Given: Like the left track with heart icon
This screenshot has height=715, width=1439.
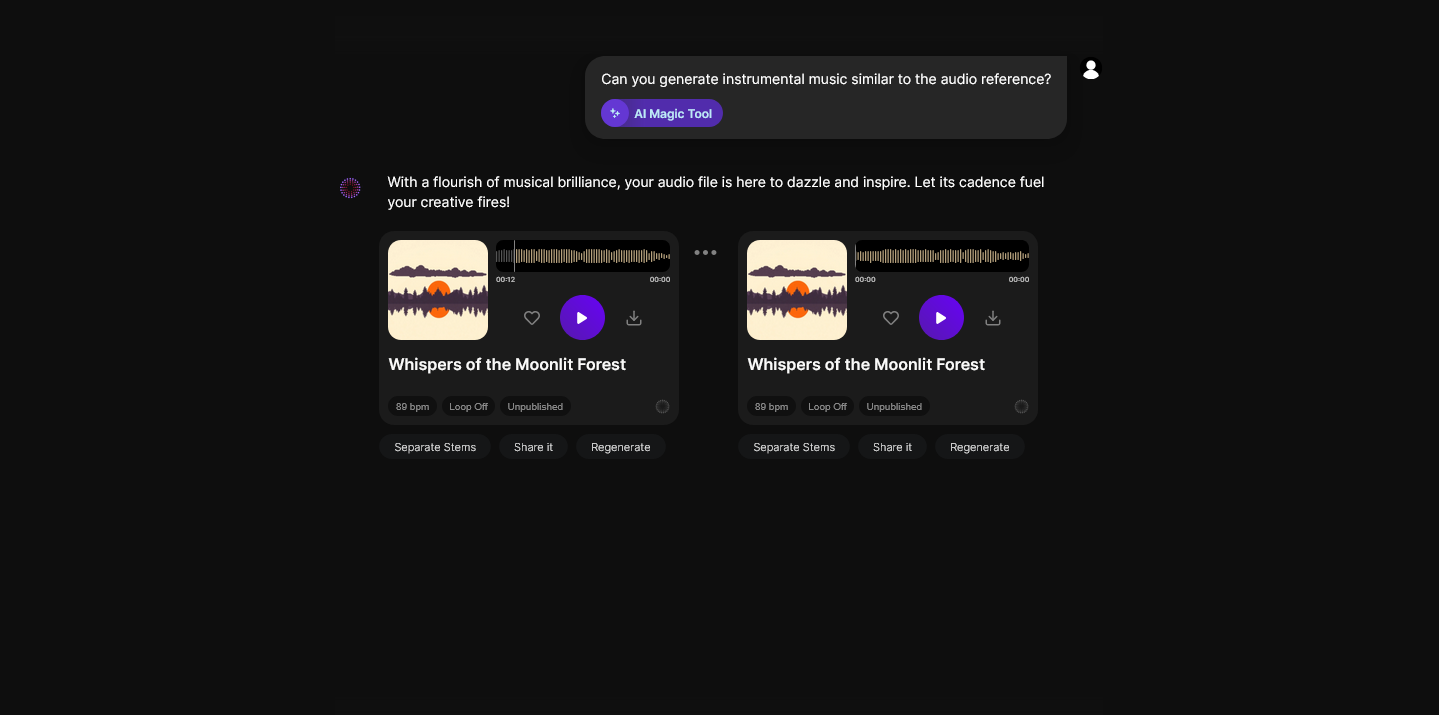Looking at the screenshot, I should click(532, 318).
